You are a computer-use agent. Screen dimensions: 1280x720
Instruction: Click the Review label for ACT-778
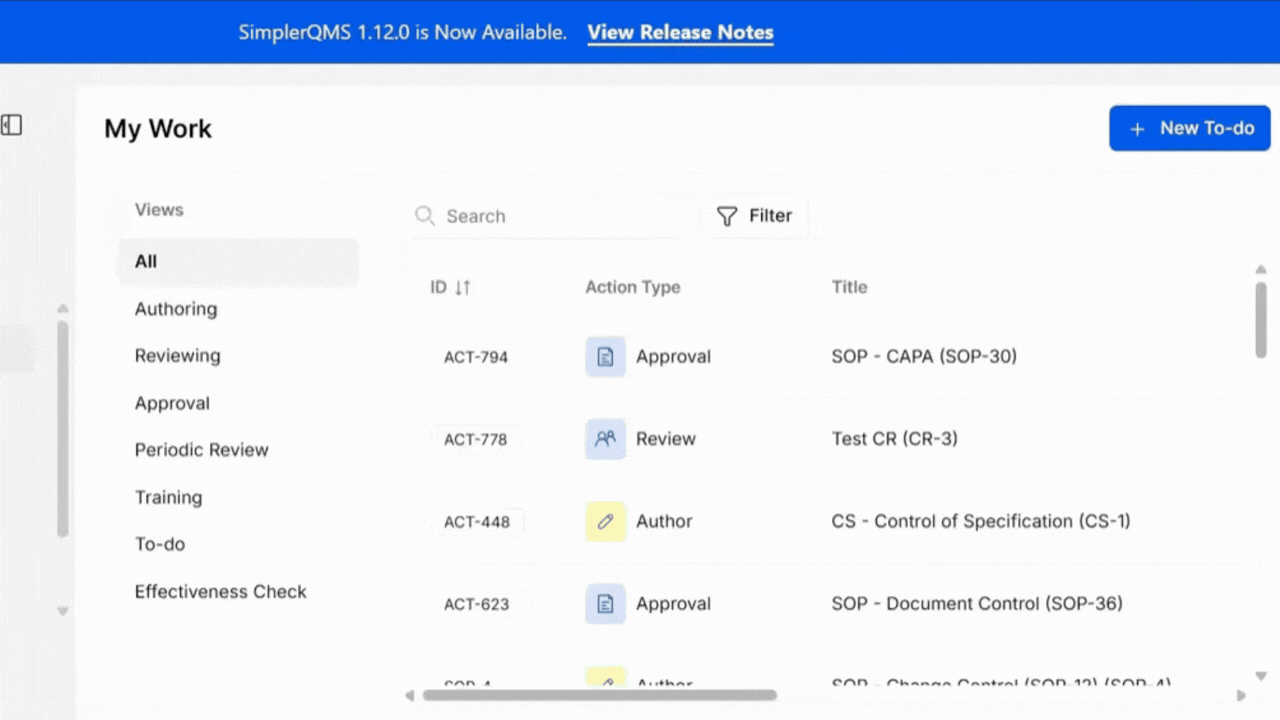(x=666, y=438)
